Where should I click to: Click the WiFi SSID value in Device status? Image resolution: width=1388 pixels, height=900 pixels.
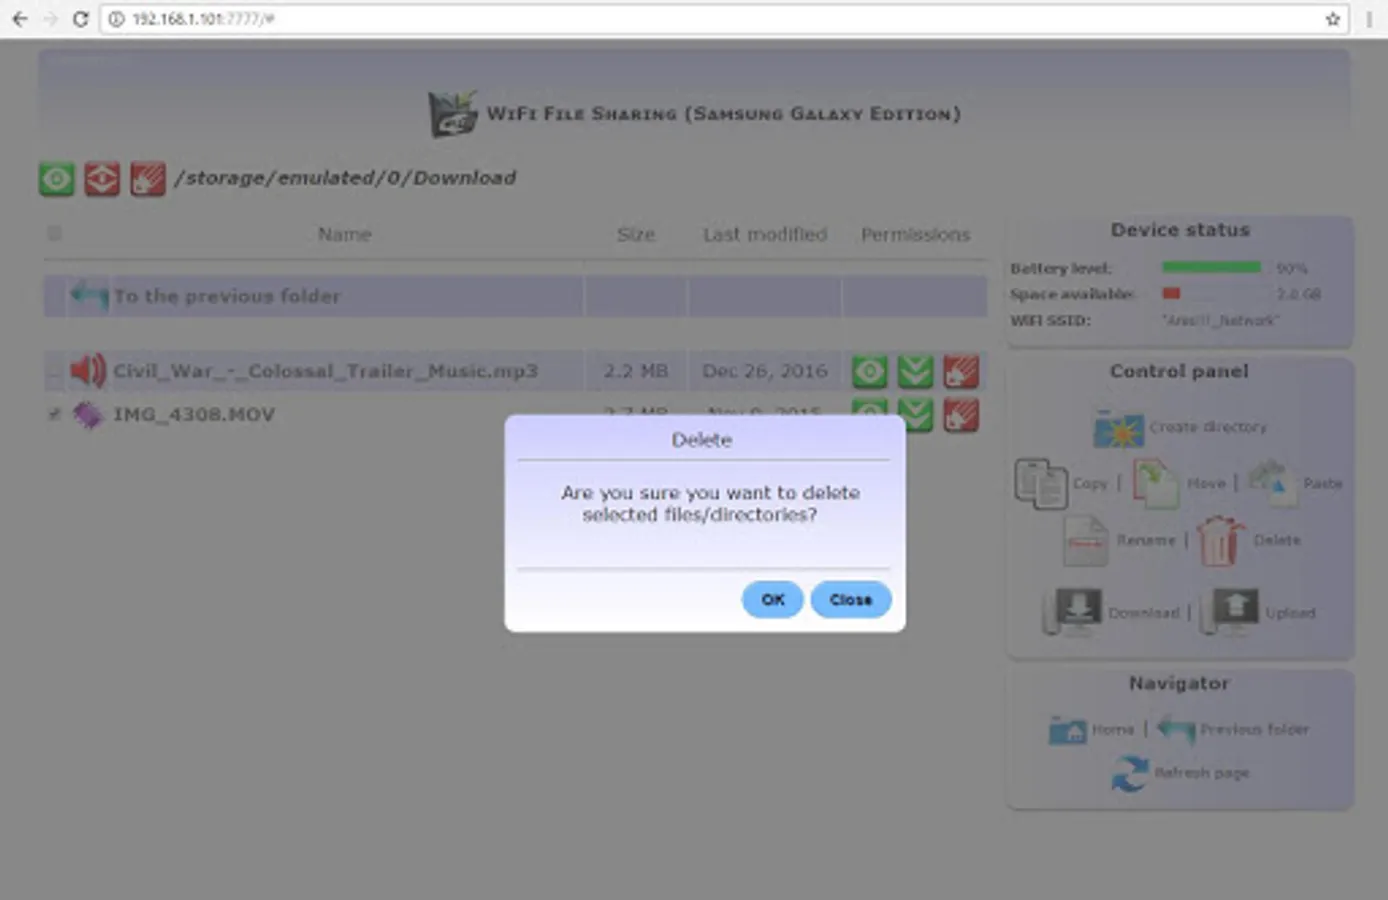1220,321
